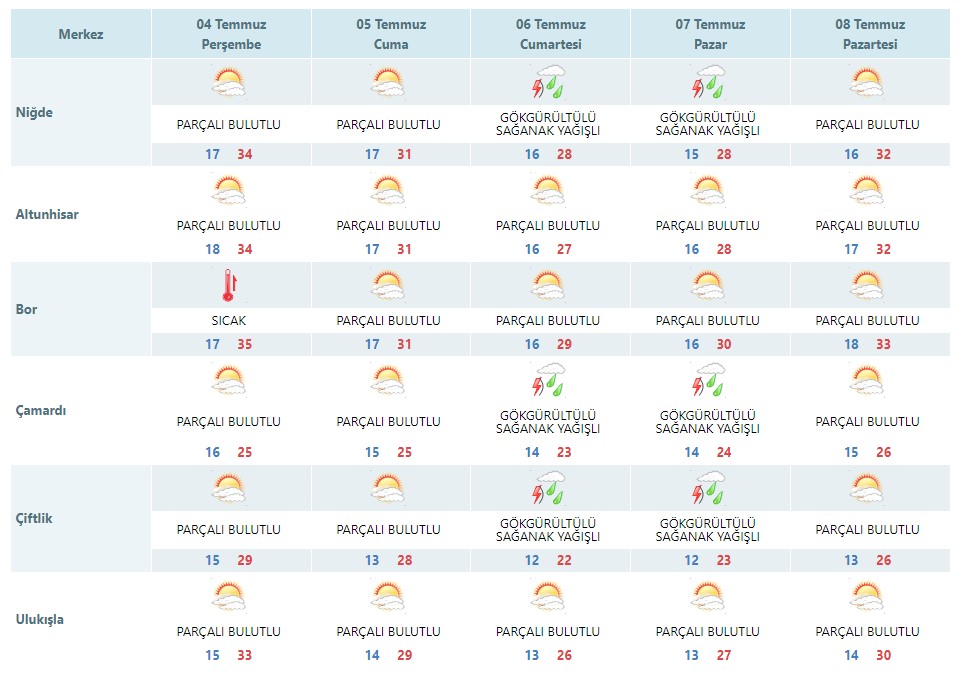The height and width of the screenshot is (689, 969).
Task: Click Niğde's thunderstorm icon on 07 Temmuz
Action: [708, 82]
